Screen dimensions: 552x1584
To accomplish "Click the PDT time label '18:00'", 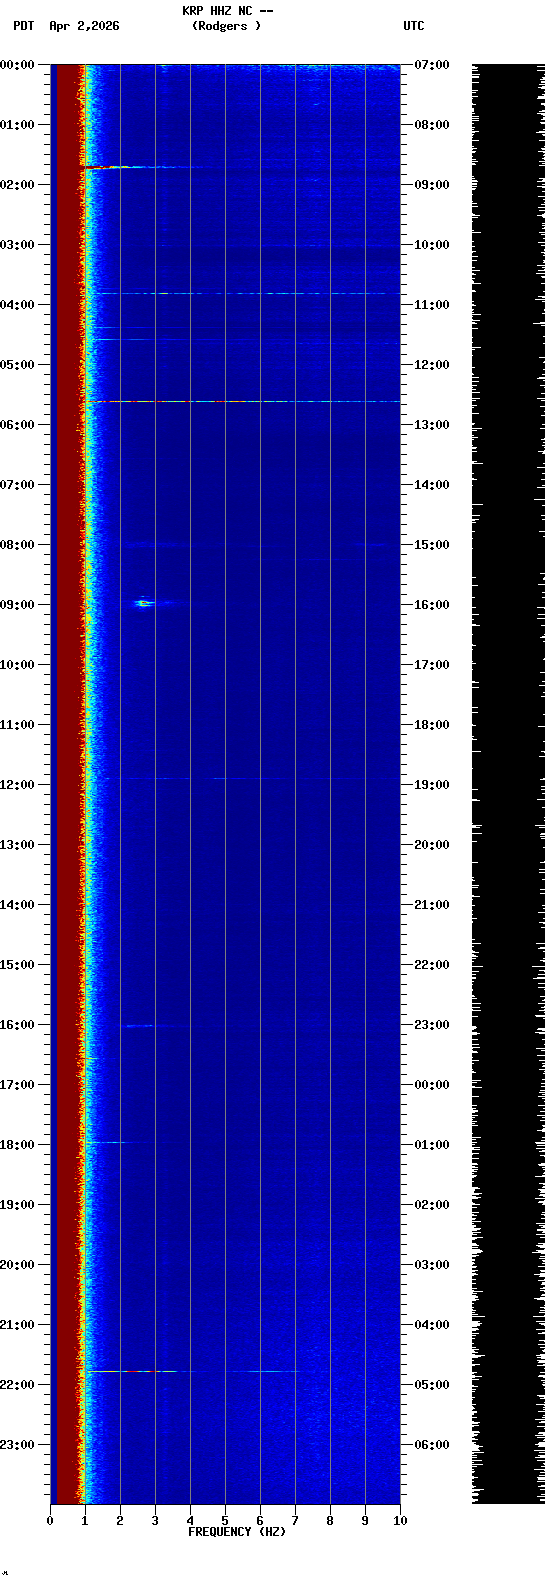I will tap(17, 1145).
